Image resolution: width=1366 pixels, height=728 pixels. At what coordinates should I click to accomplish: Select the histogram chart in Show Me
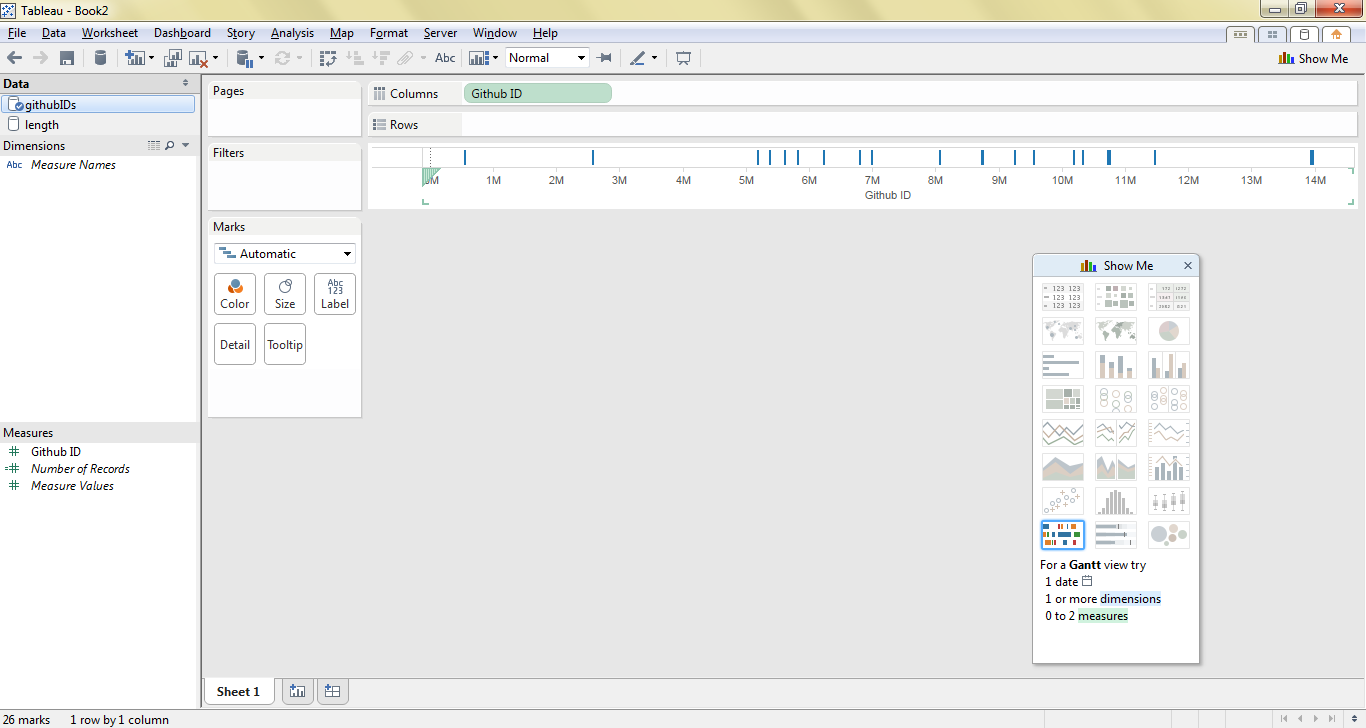point(1116,501)
